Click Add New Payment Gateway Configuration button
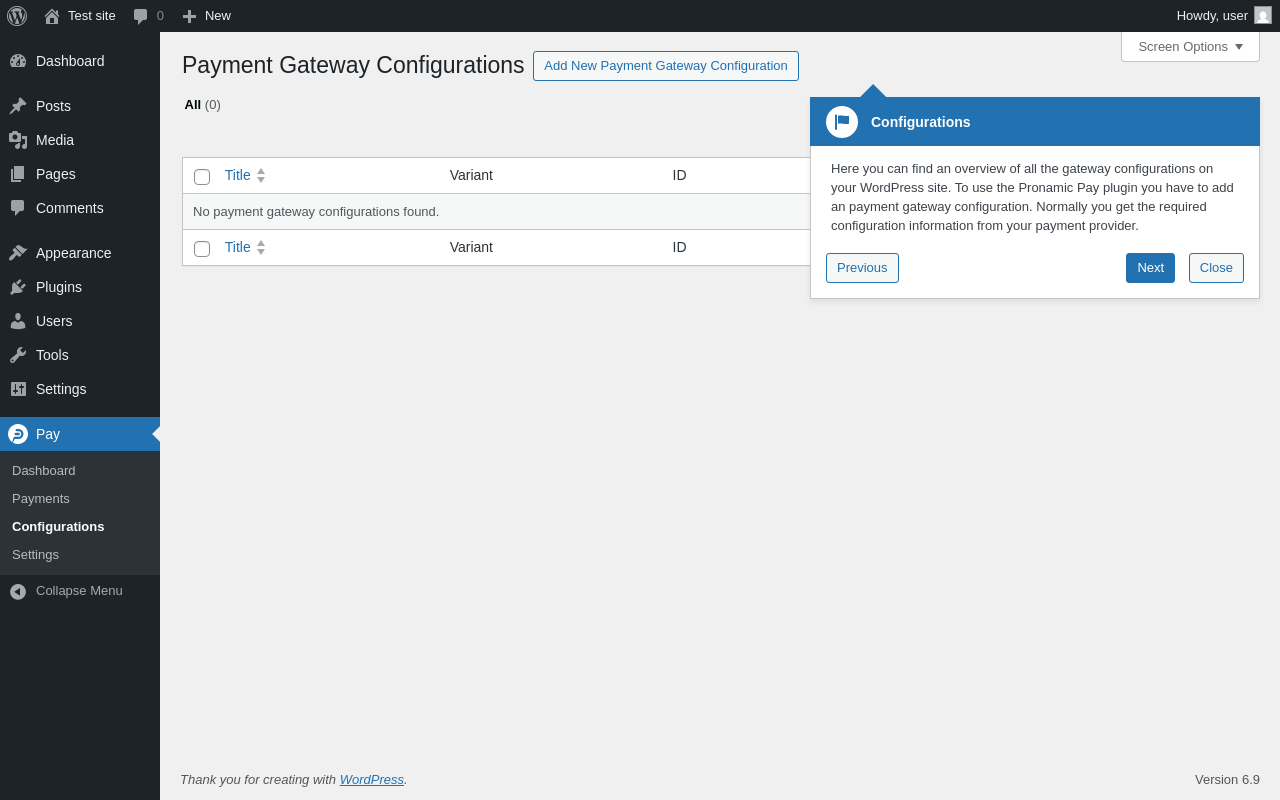 pyautogui.click(x=665, y=66)
